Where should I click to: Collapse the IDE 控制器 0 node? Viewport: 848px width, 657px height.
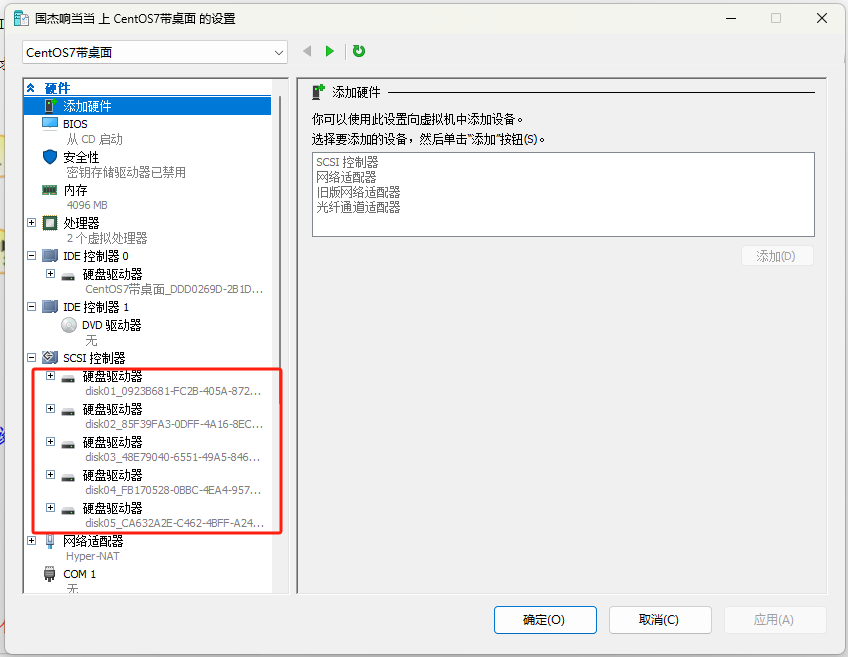[31, 255]
